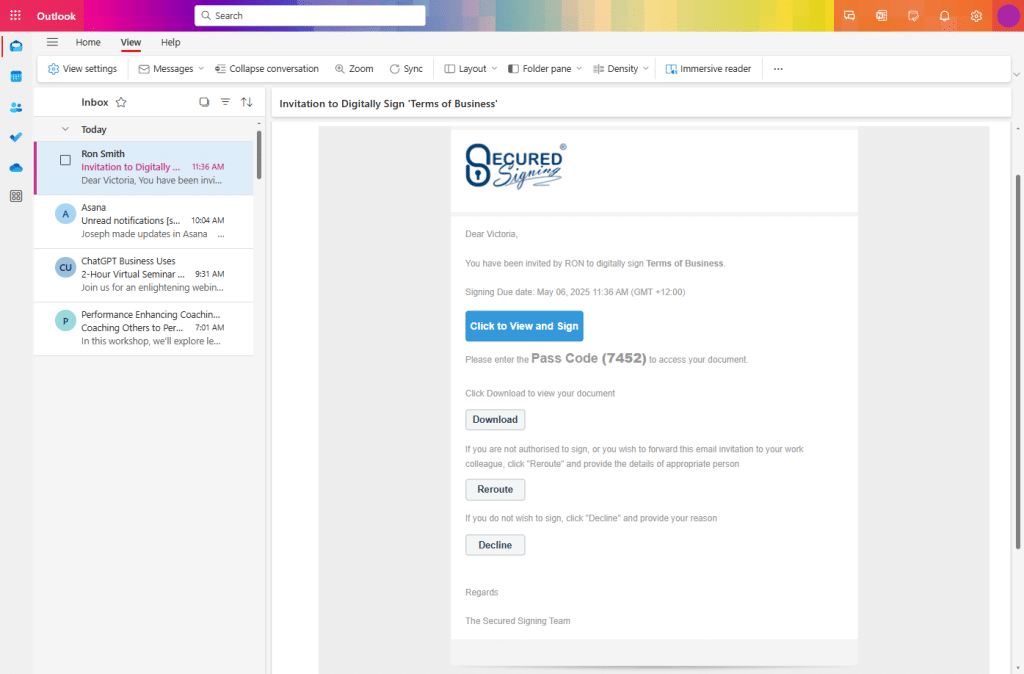1024x674 pixels.
Task: Click the 'Click to View and Sign' button
Action: 524,326
